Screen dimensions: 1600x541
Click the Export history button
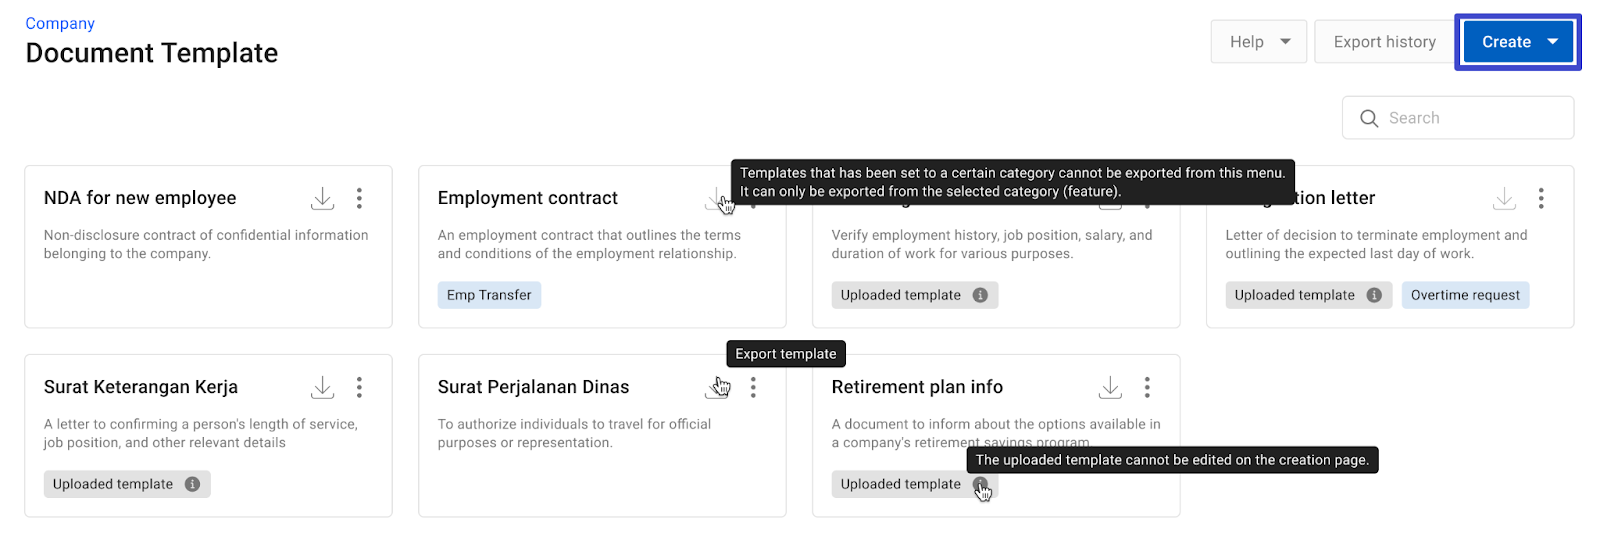pyautogui.click(x=1384, y=42)
